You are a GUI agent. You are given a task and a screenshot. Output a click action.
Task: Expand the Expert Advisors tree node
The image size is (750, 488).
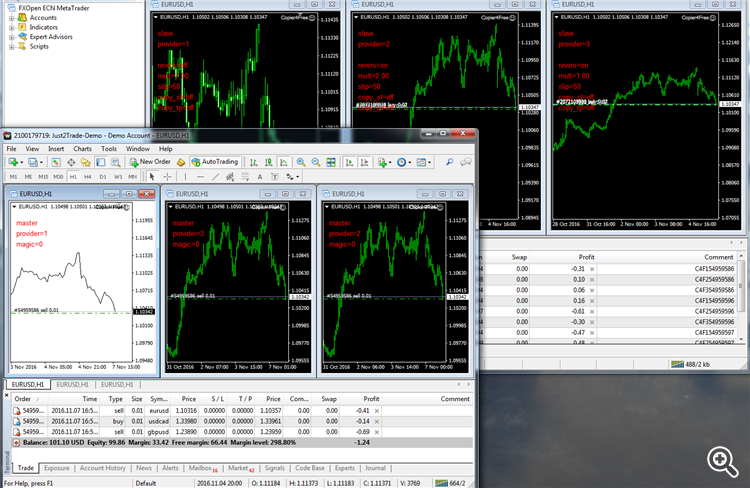point(11,37)
